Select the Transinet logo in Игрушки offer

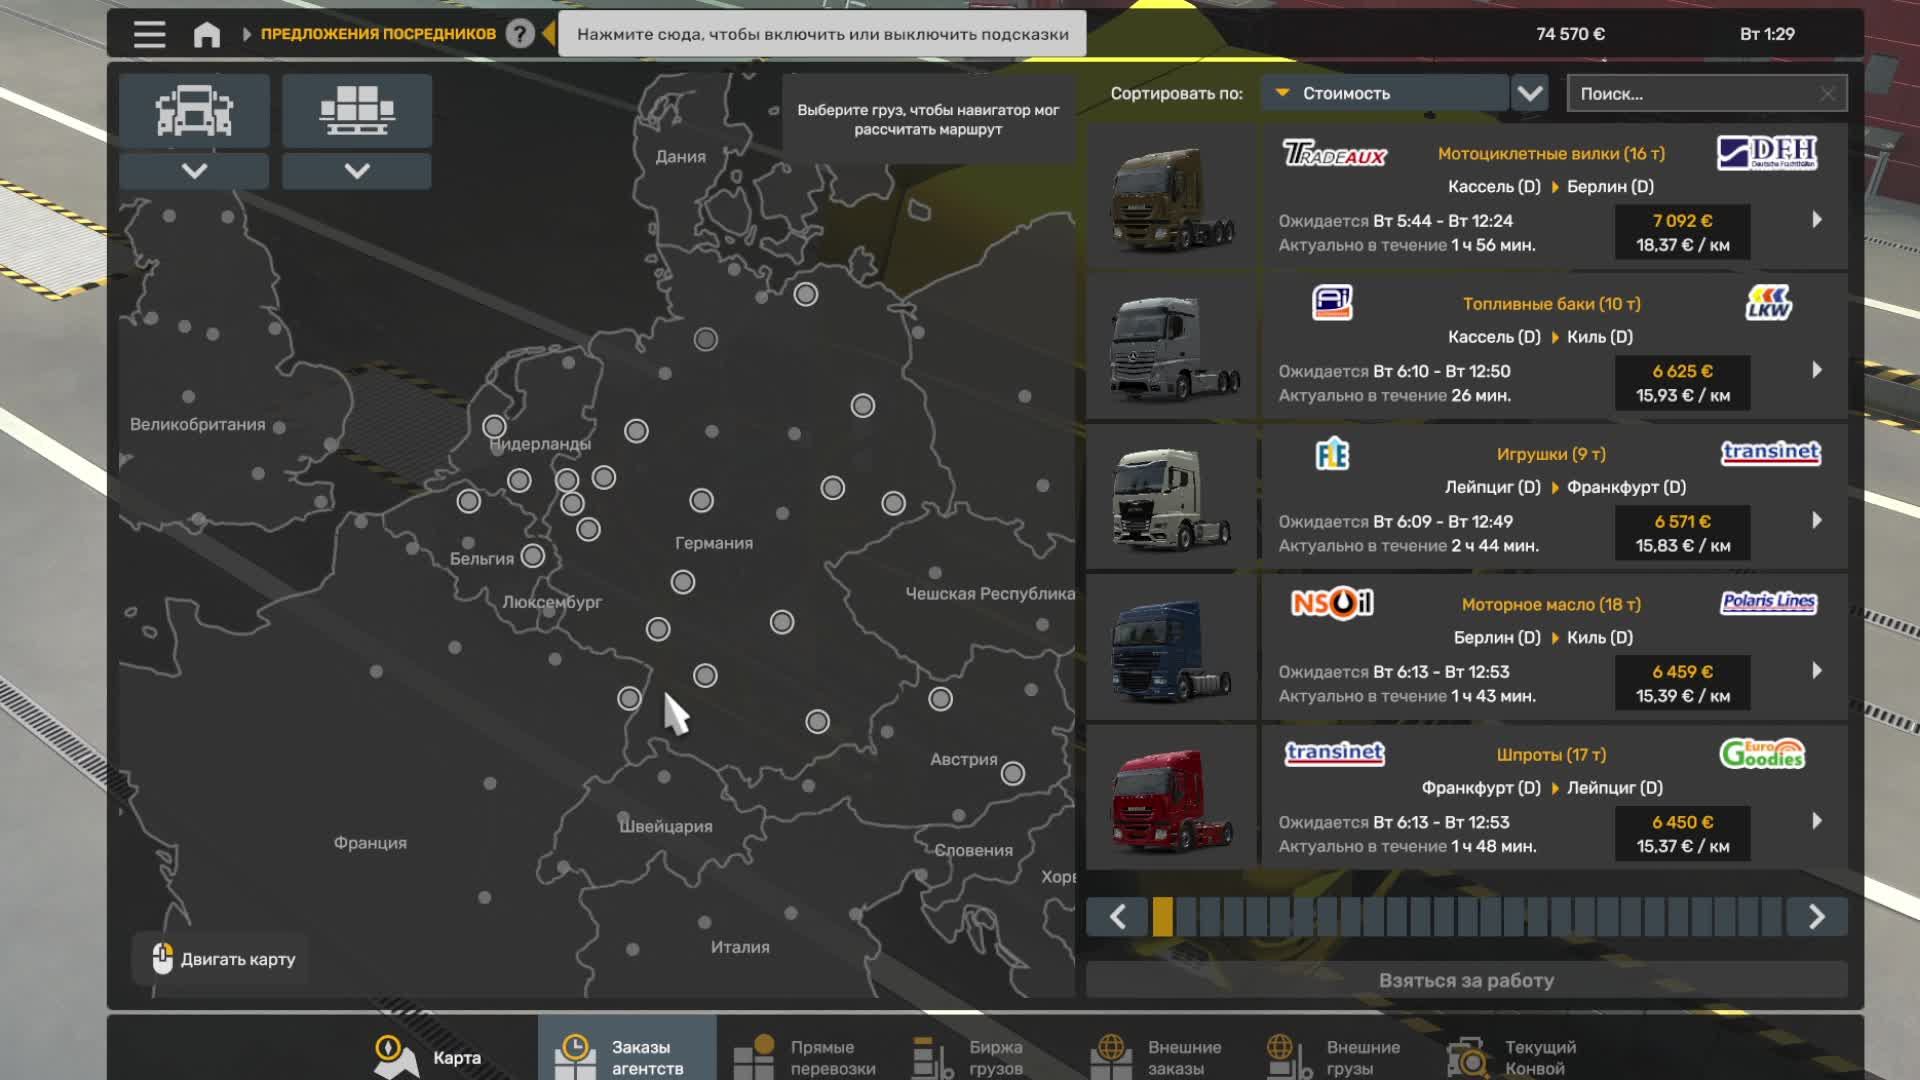click(x=1770, y=452)
